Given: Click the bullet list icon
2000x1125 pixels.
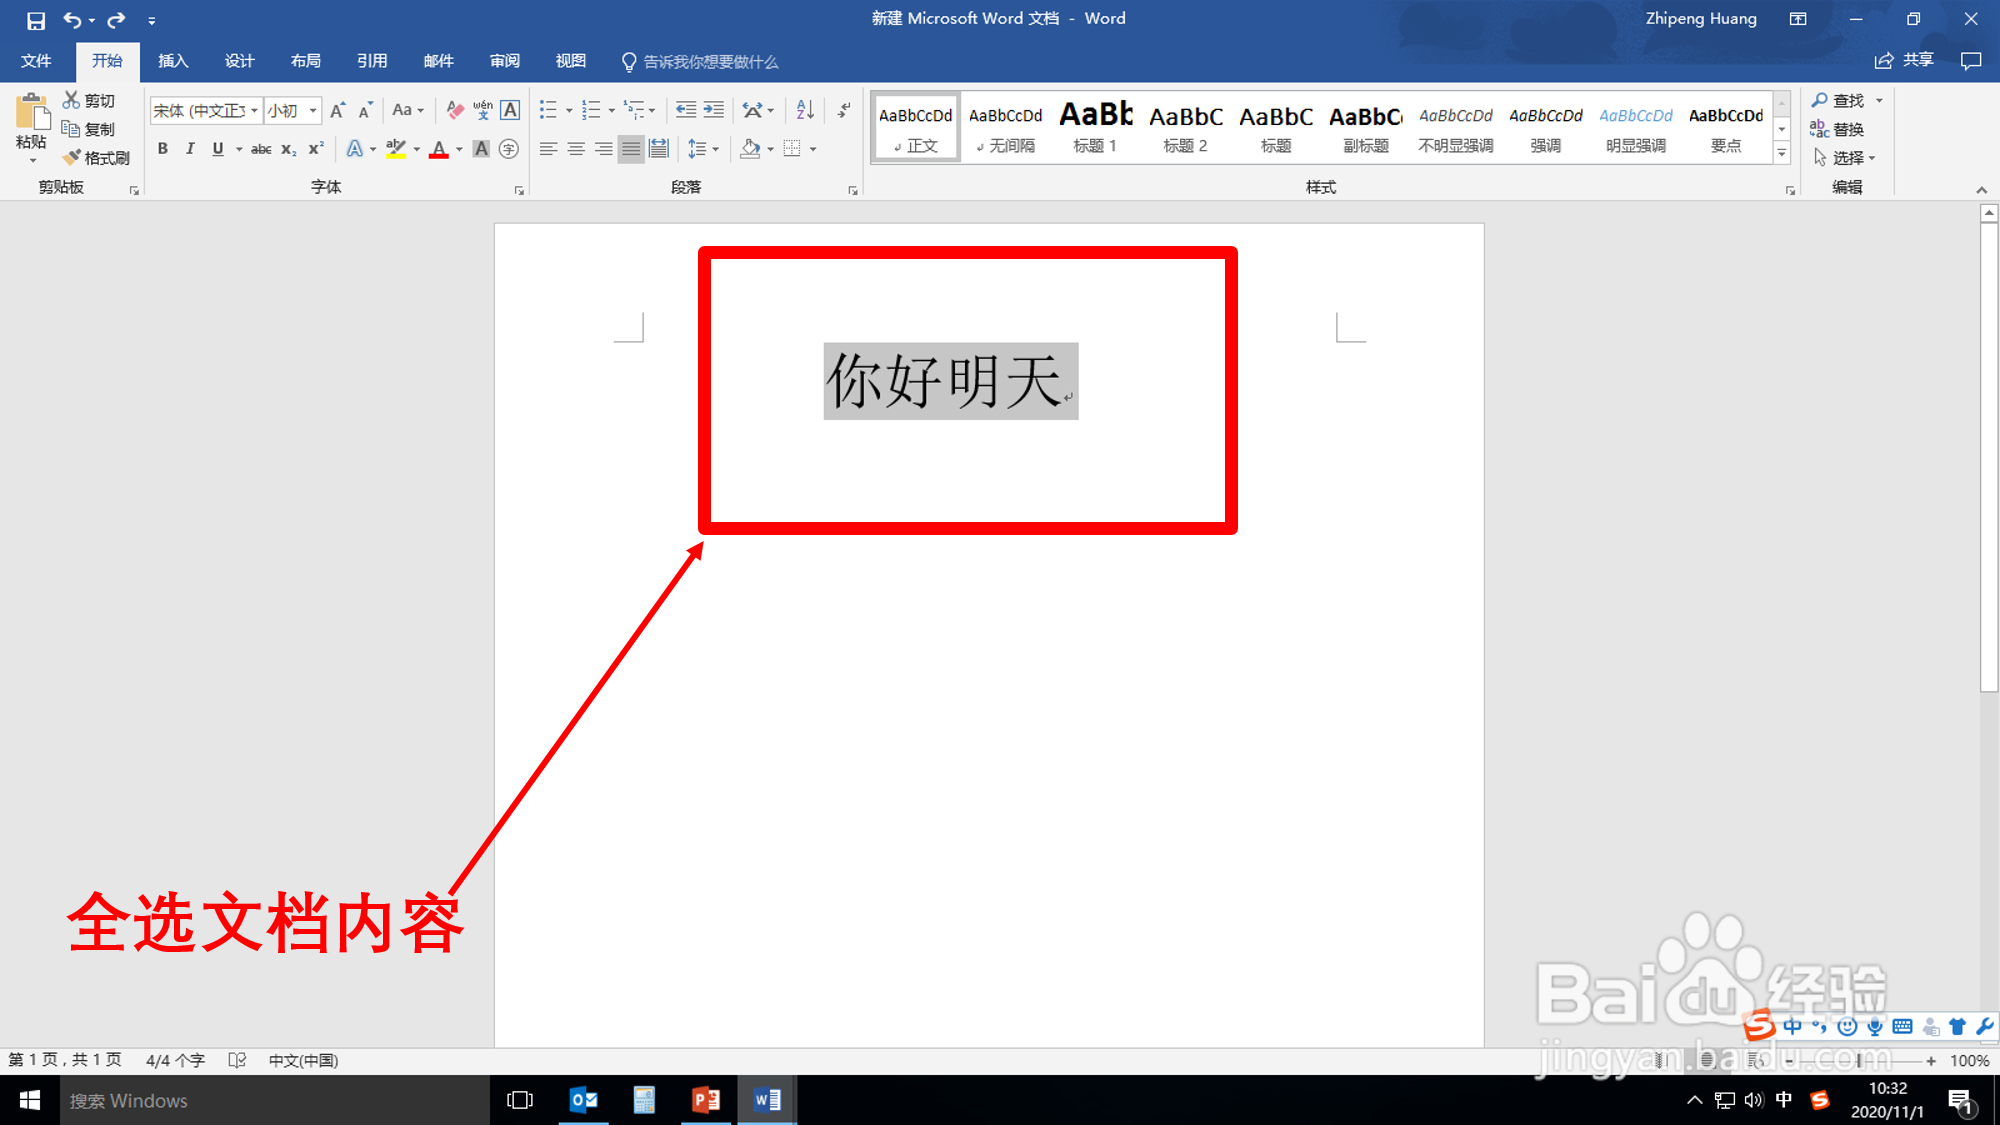Looking at the screenshot, I should click(548, 110).
